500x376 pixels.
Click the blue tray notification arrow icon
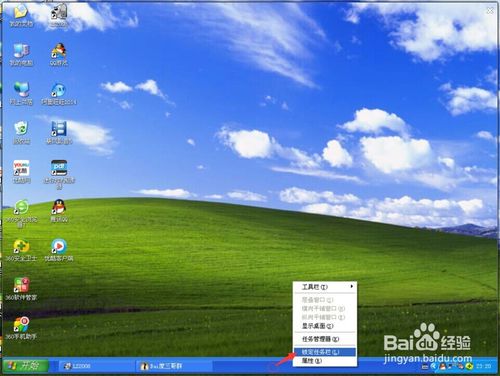tap(434, 366)
